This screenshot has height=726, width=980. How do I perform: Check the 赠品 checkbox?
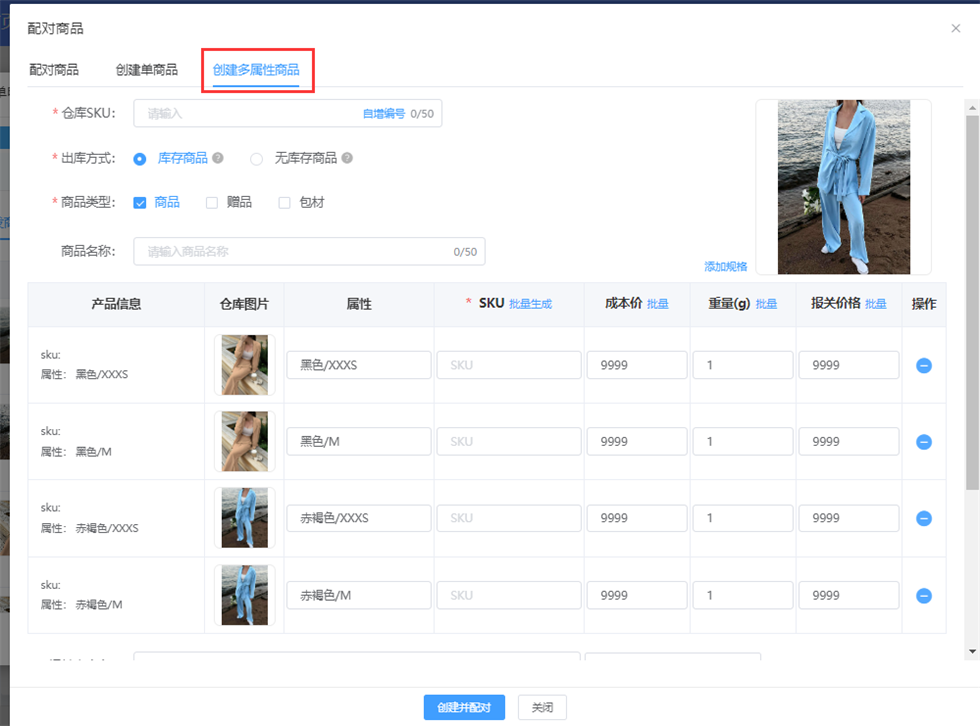click(x=212, y=202)
